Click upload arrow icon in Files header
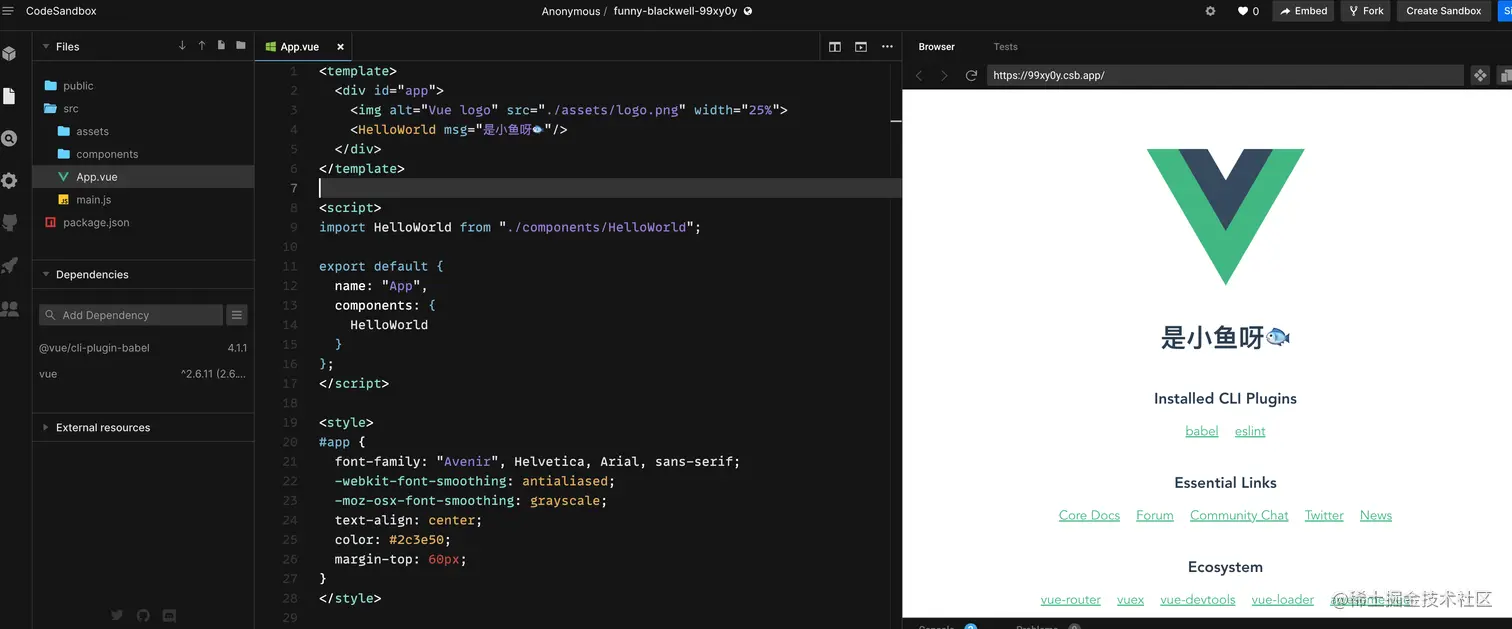Screen dimensions: 1512x629 (x=202, y=46)
